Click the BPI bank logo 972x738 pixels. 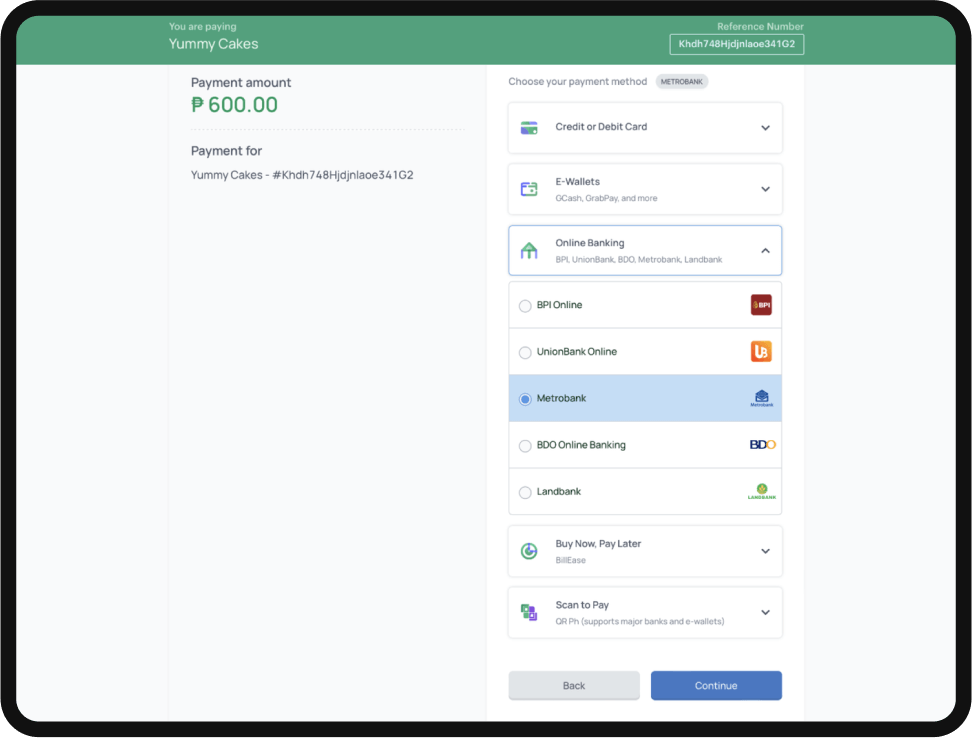[x=761, y=305]
